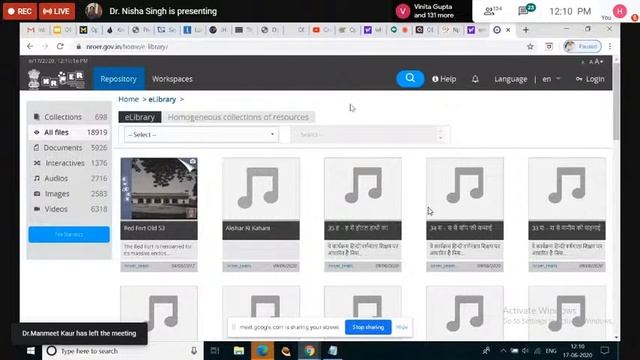Open the Help info link

point(444,79)
